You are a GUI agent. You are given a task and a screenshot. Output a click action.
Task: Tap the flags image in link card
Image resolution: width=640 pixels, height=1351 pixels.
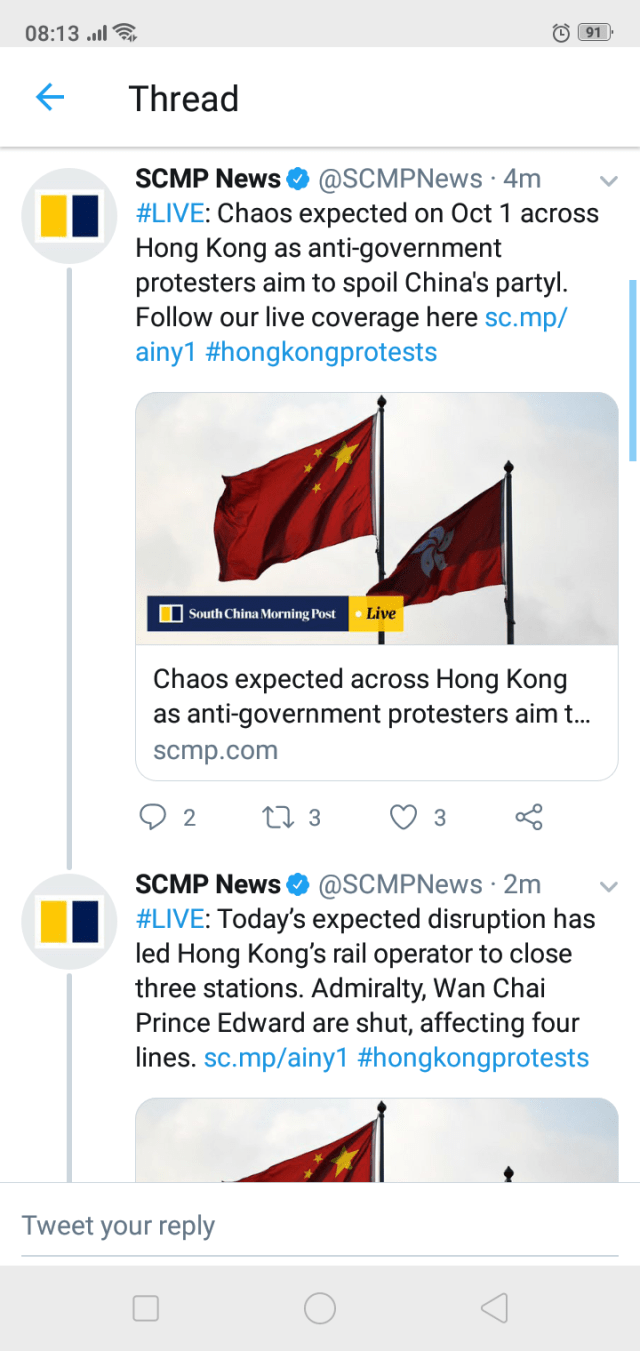377,518
